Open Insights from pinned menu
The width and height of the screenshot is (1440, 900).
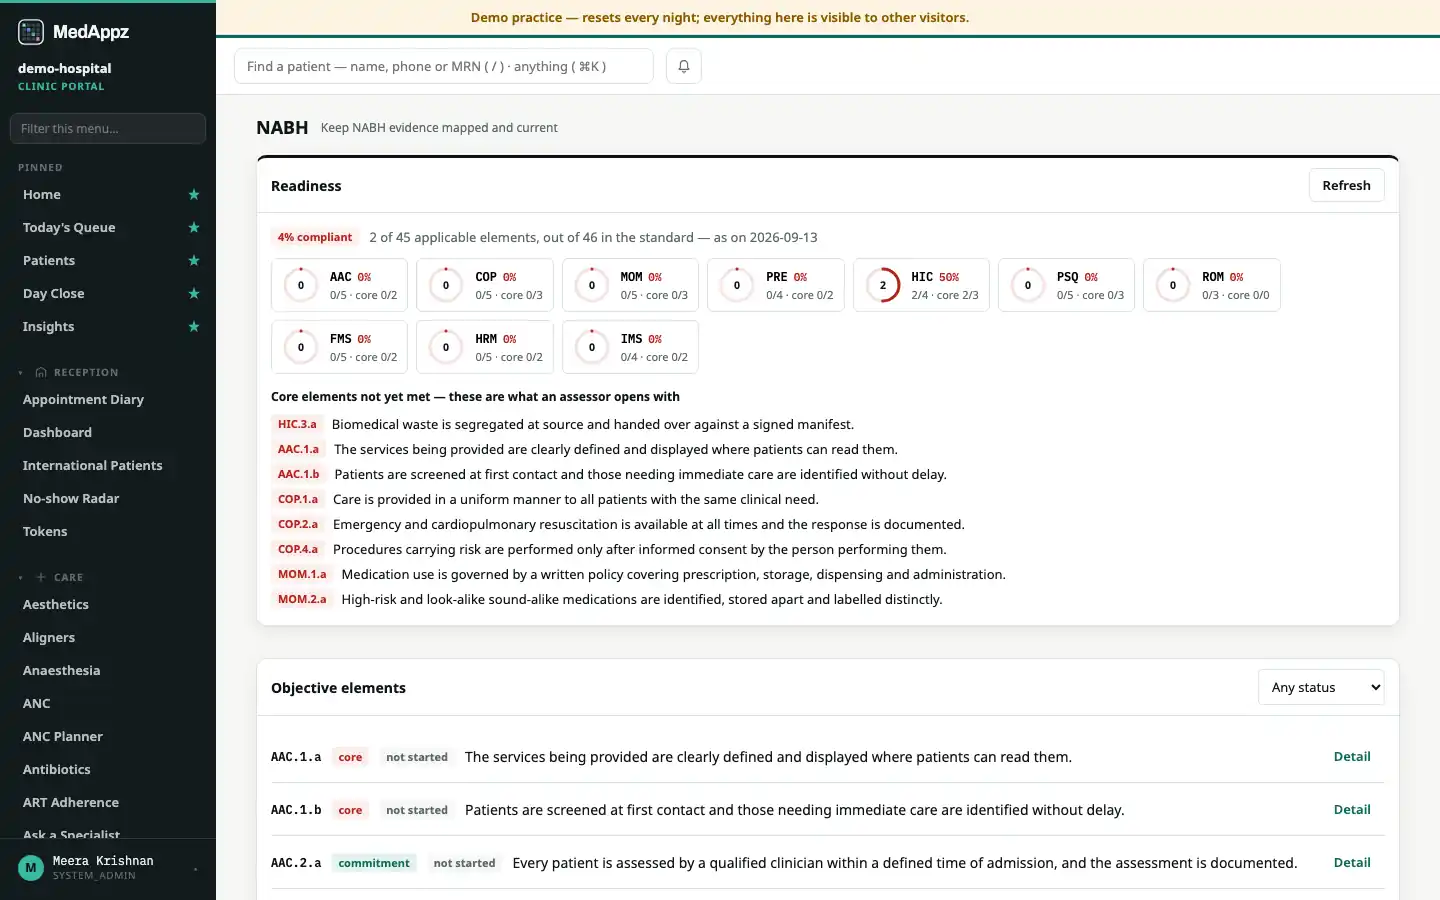49,327
